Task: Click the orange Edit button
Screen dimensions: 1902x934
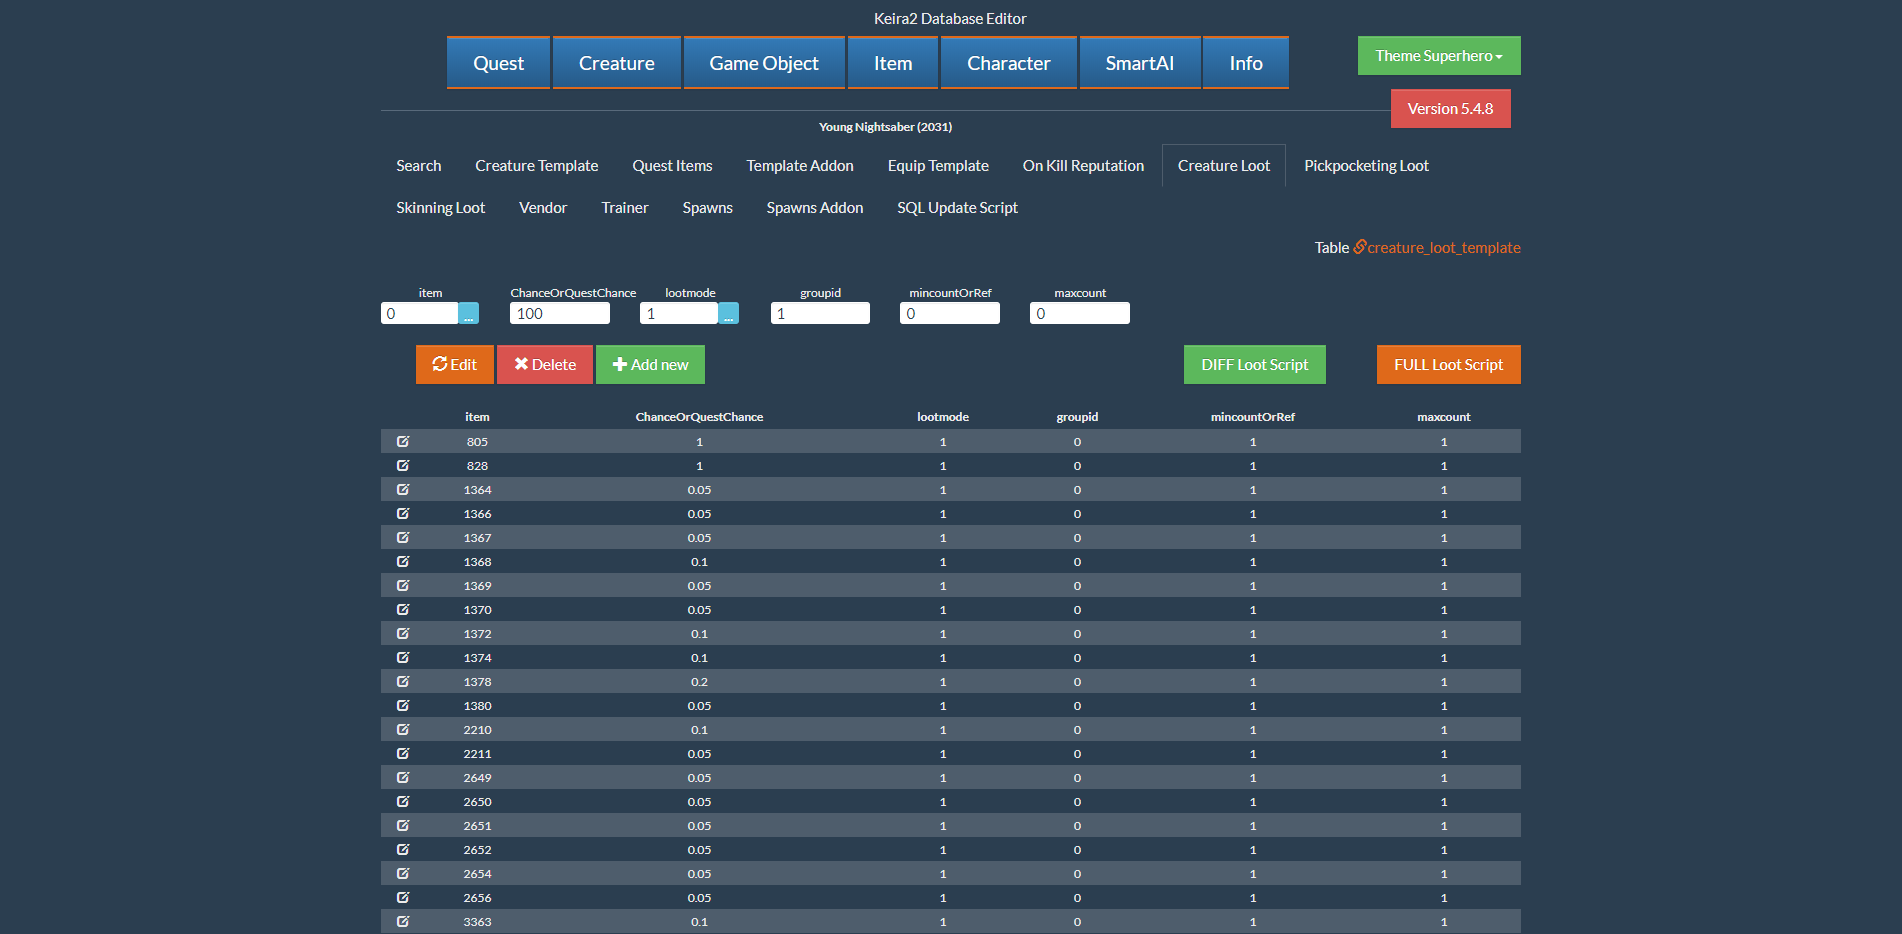Action: point(455,365)
